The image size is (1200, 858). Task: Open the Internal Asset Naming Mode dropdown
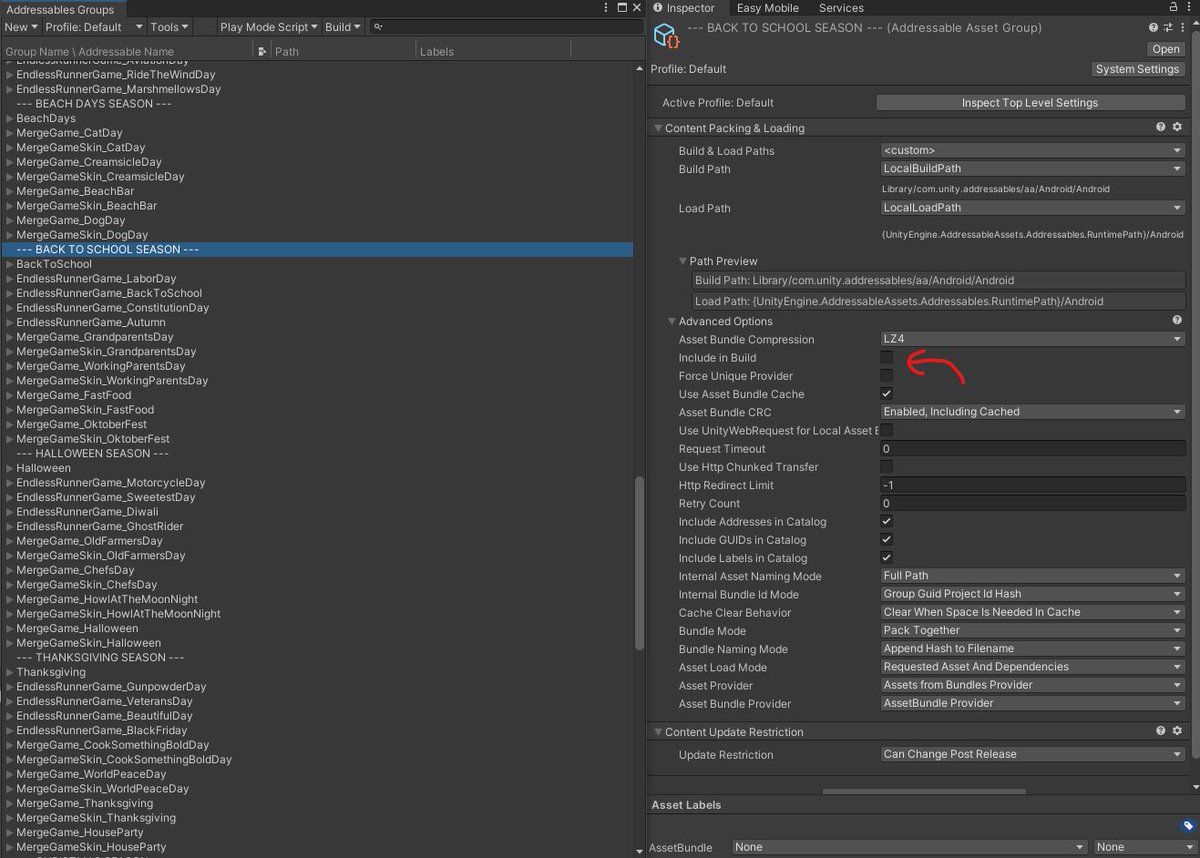pos(1032,576)
